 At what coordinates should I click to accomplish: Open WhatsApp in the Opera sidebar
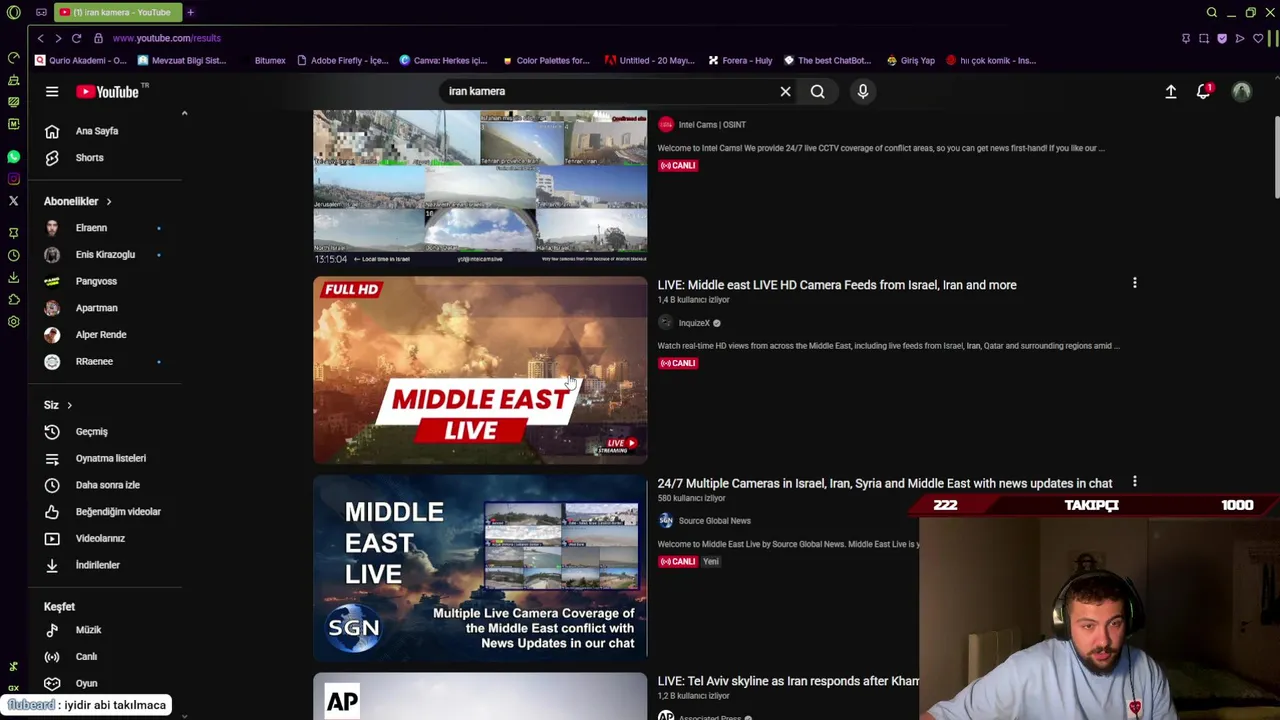point(13,157)
